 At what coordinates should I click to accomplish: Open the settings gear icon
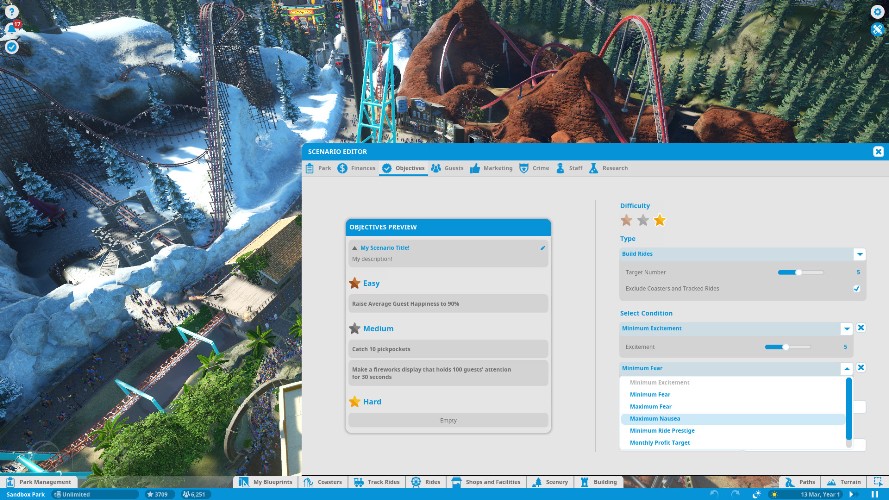pos(877,12)
